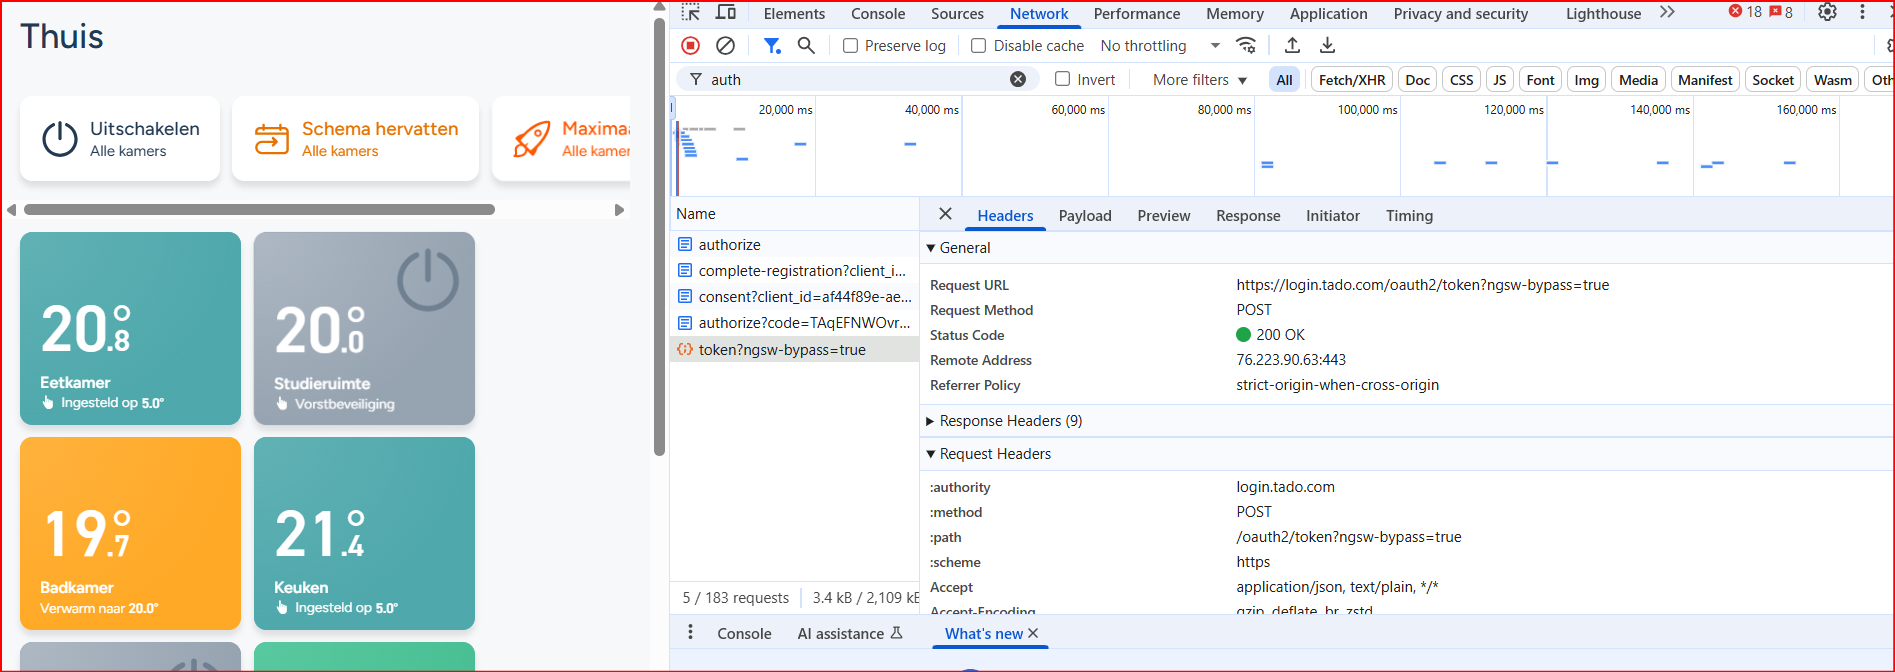Click the horizontal scrollbar under quick actions
The width and height of the screenshot is (1895, 672).
pyautogui.click(x=260, y=210)
